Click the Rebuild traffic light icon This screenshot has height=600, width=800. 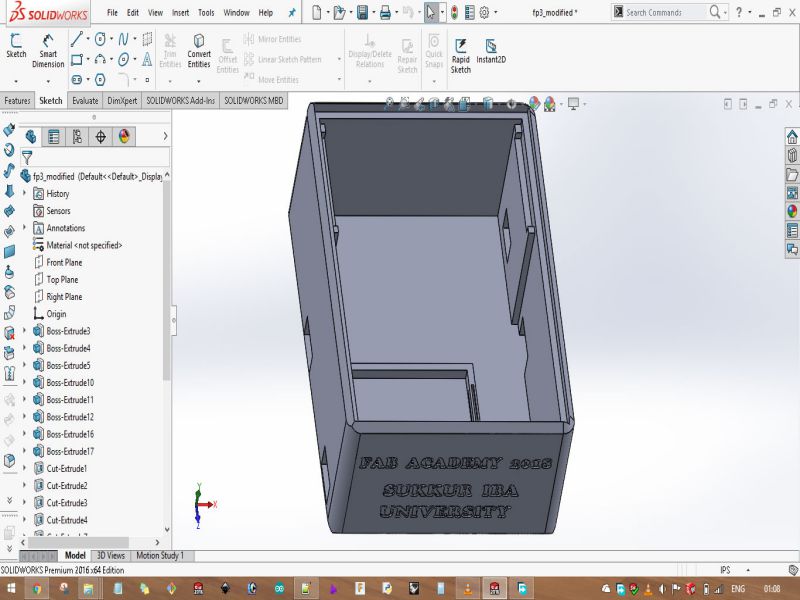454,13
